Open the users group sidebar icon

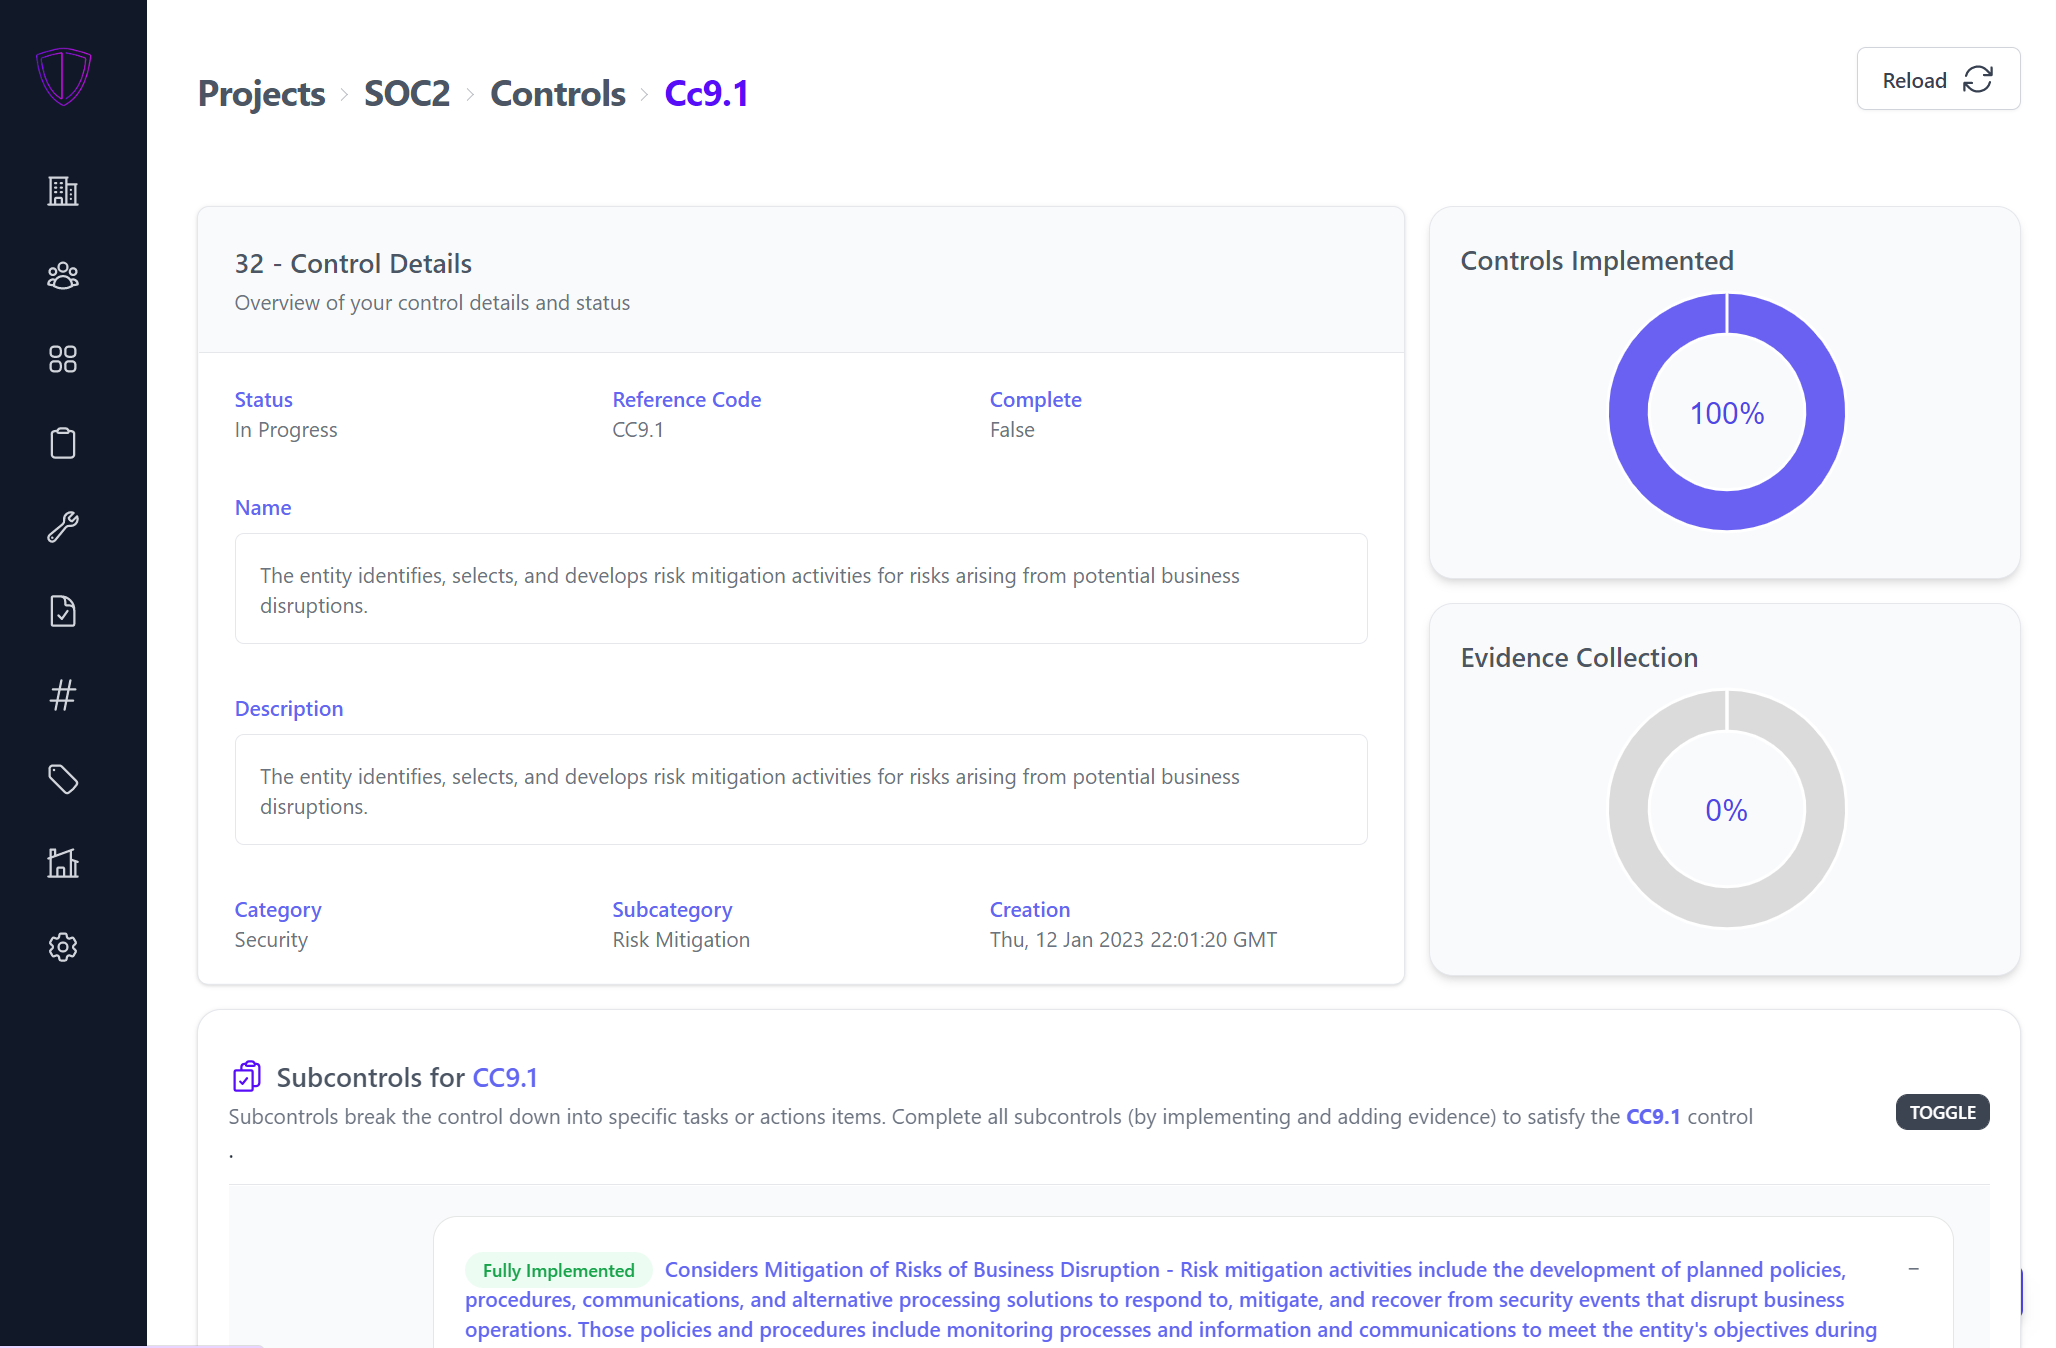tap(63, 275)
